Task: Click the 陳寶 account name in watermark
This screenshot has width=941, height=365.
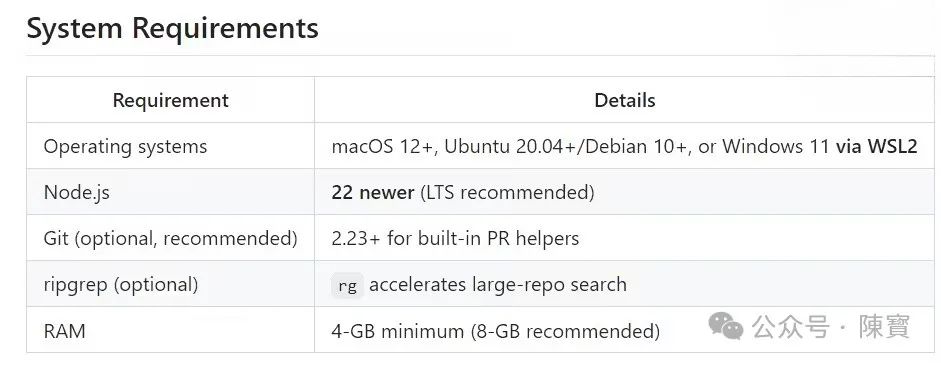Action: coord(885,327)
